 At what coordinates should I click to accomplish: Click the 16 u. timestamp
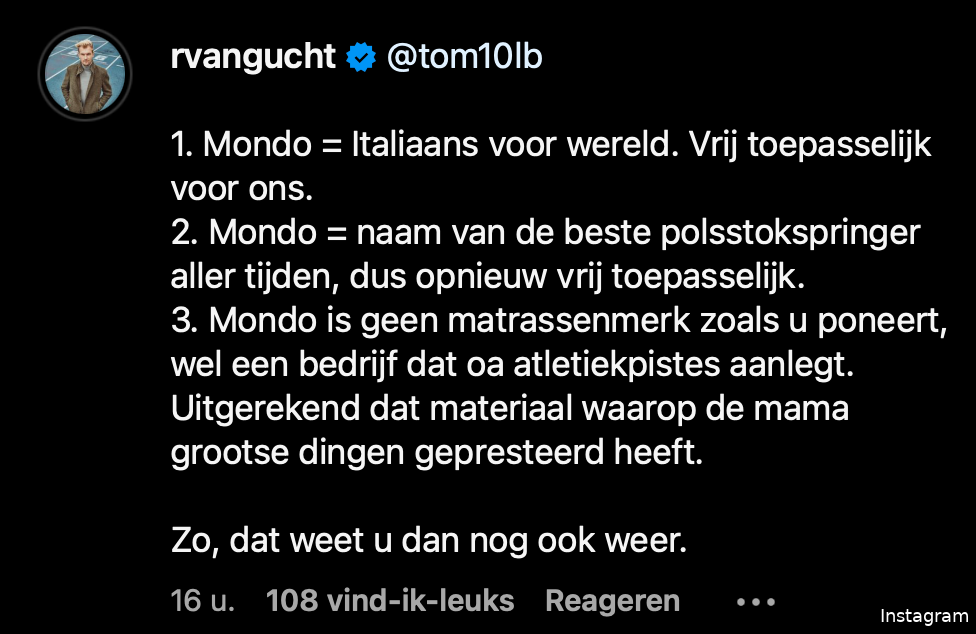(202, 601)
